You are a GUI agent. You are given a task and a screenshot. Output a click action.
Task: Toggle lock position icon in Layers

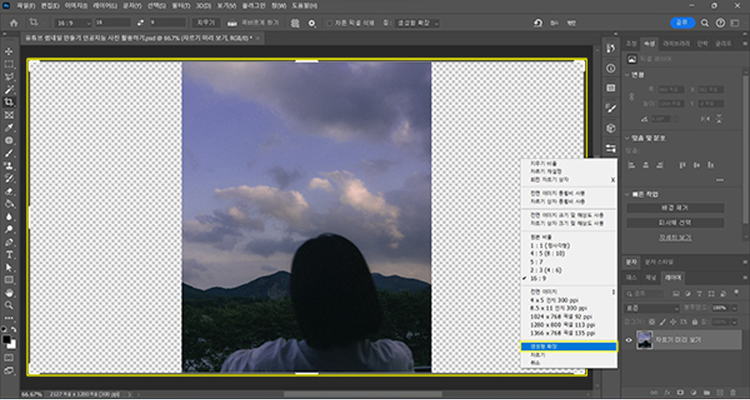pyautogui.click(x=673, y=322)
